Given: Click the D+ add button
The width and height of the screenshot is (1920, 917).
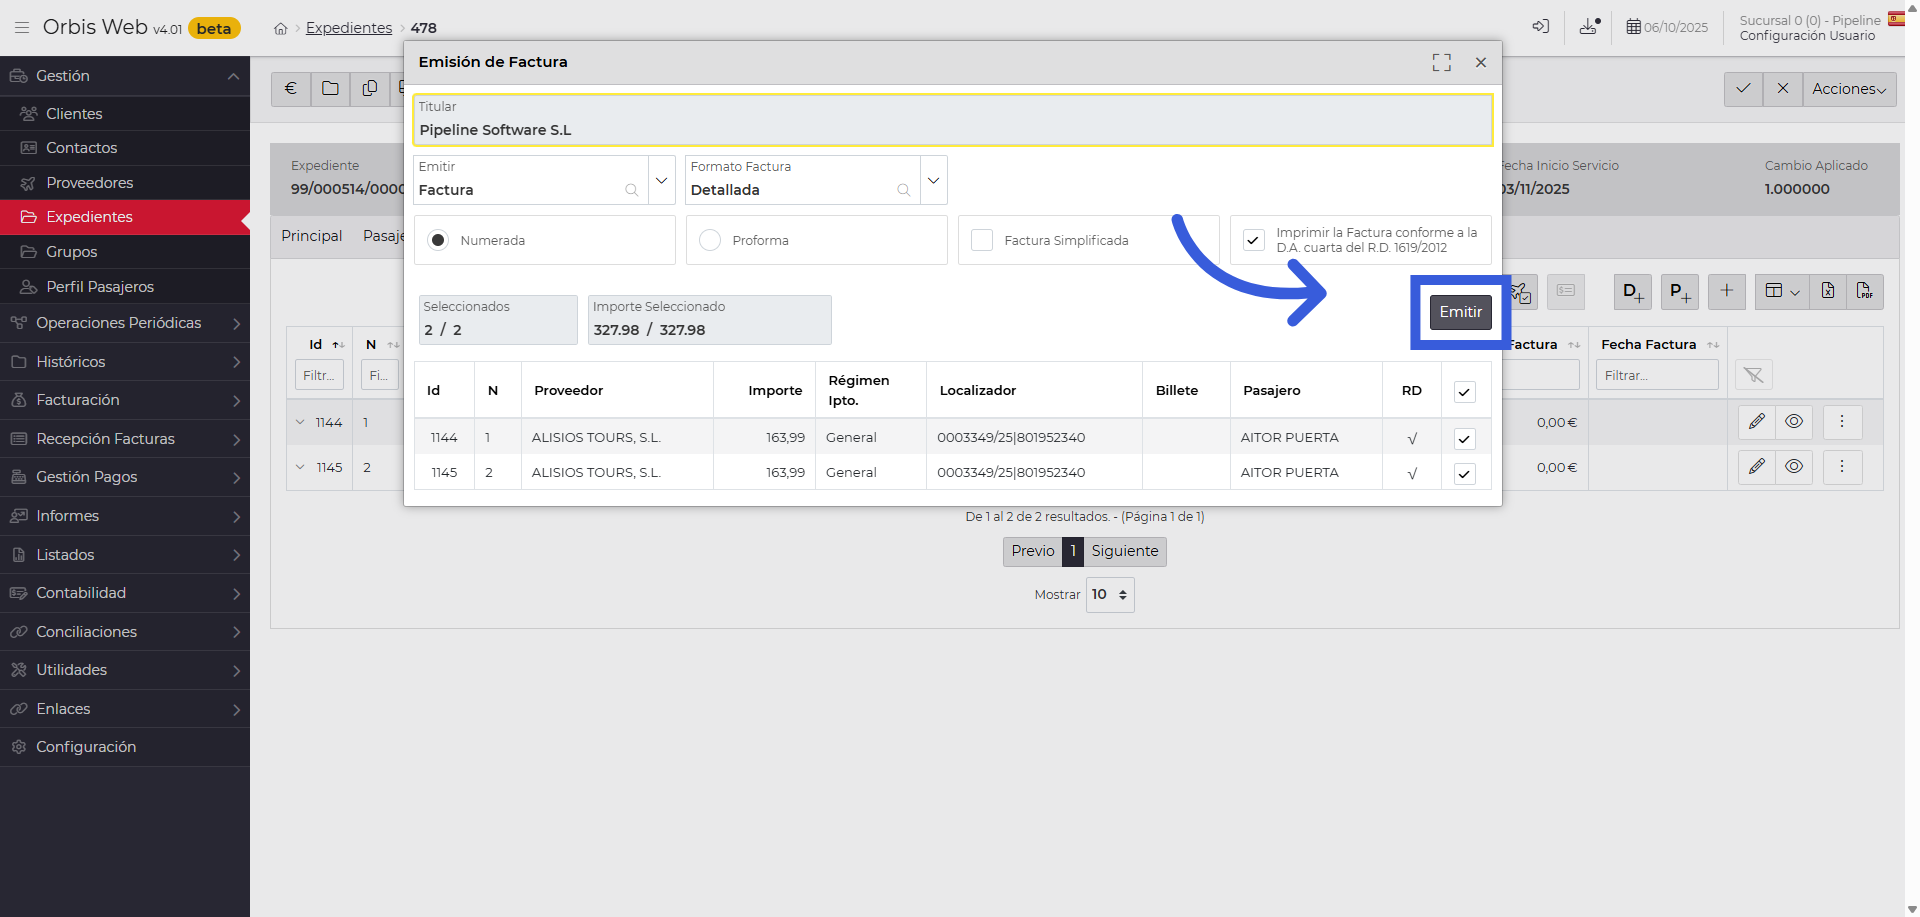Looking at the screenshot, I should coord(1632,291).
